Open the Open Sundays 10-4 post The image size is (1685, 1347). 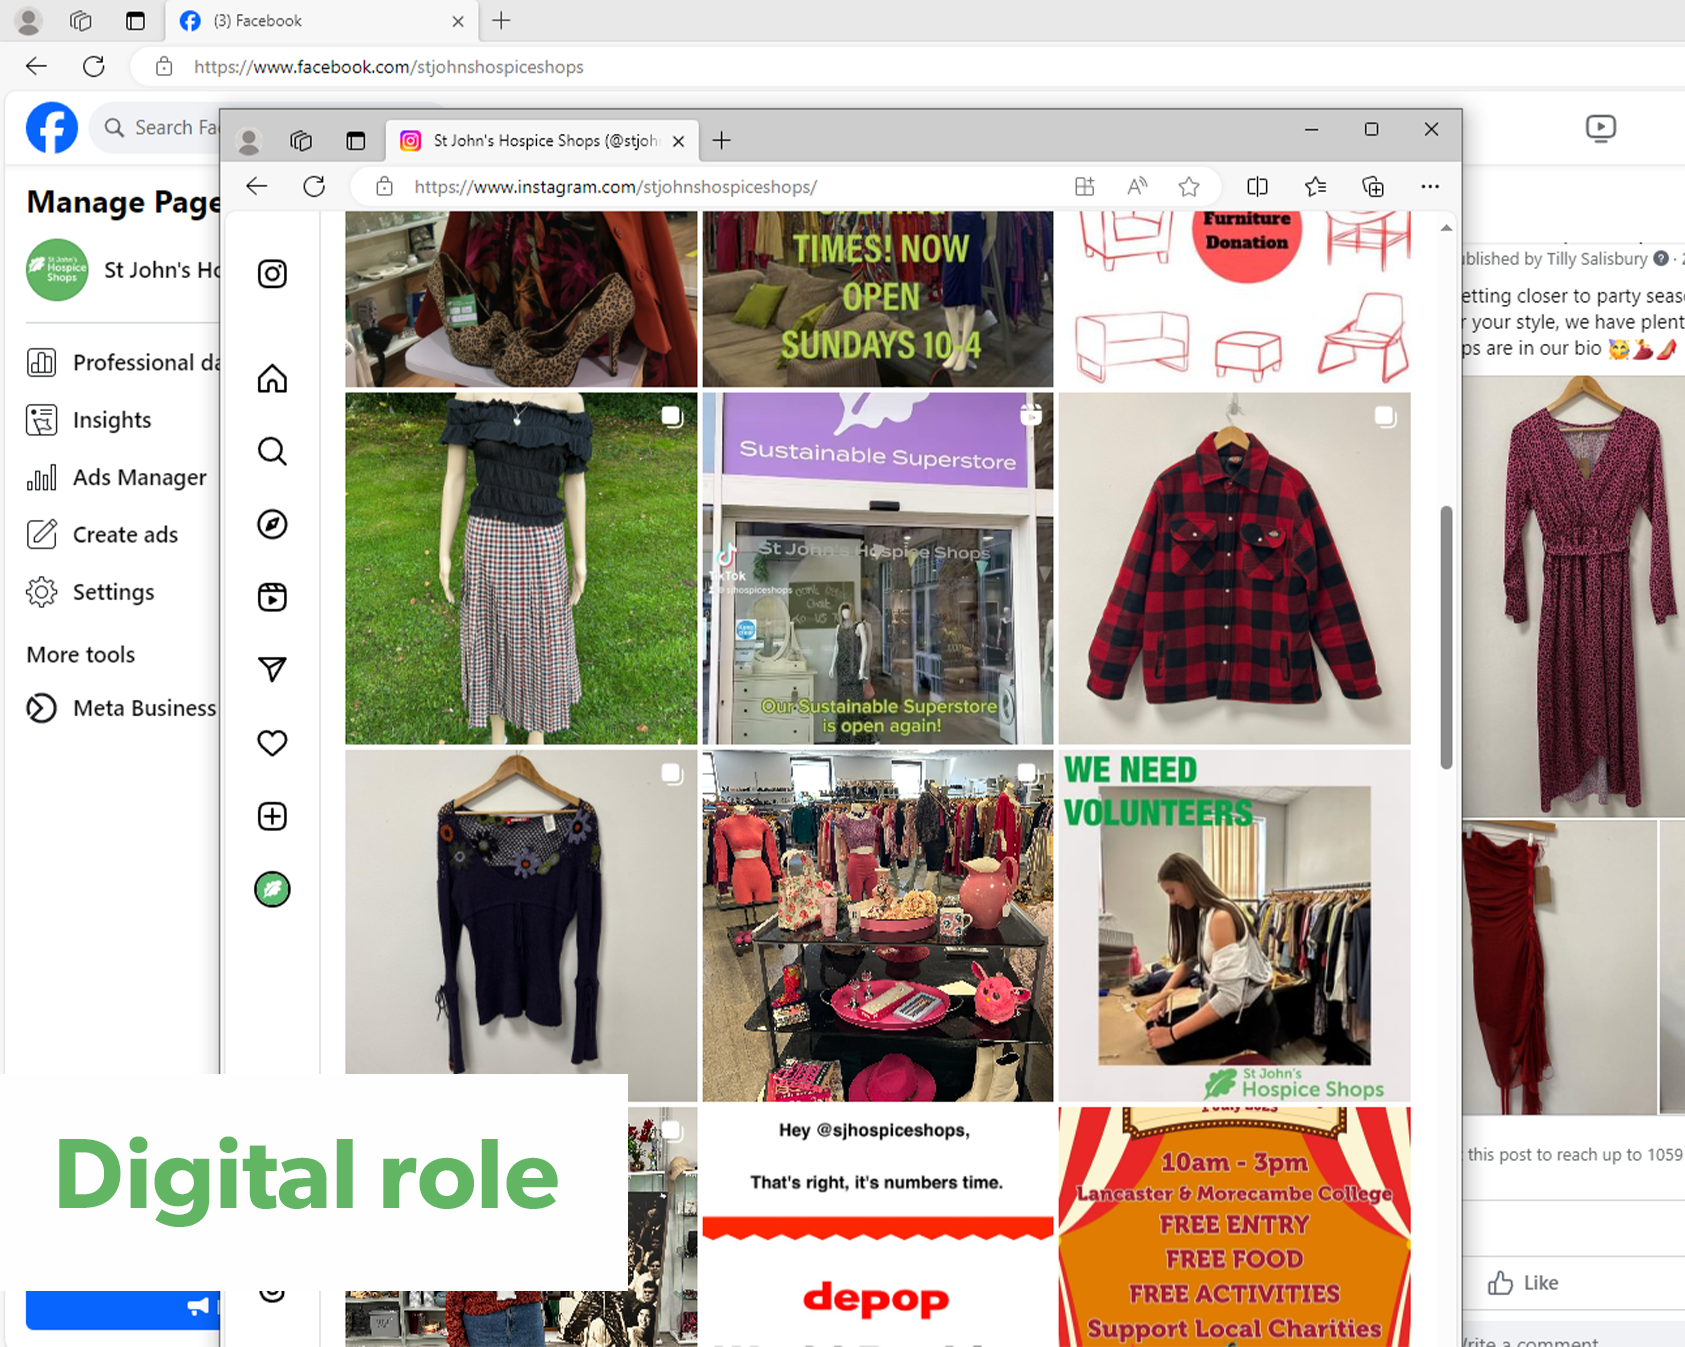(x=877, y=299)
